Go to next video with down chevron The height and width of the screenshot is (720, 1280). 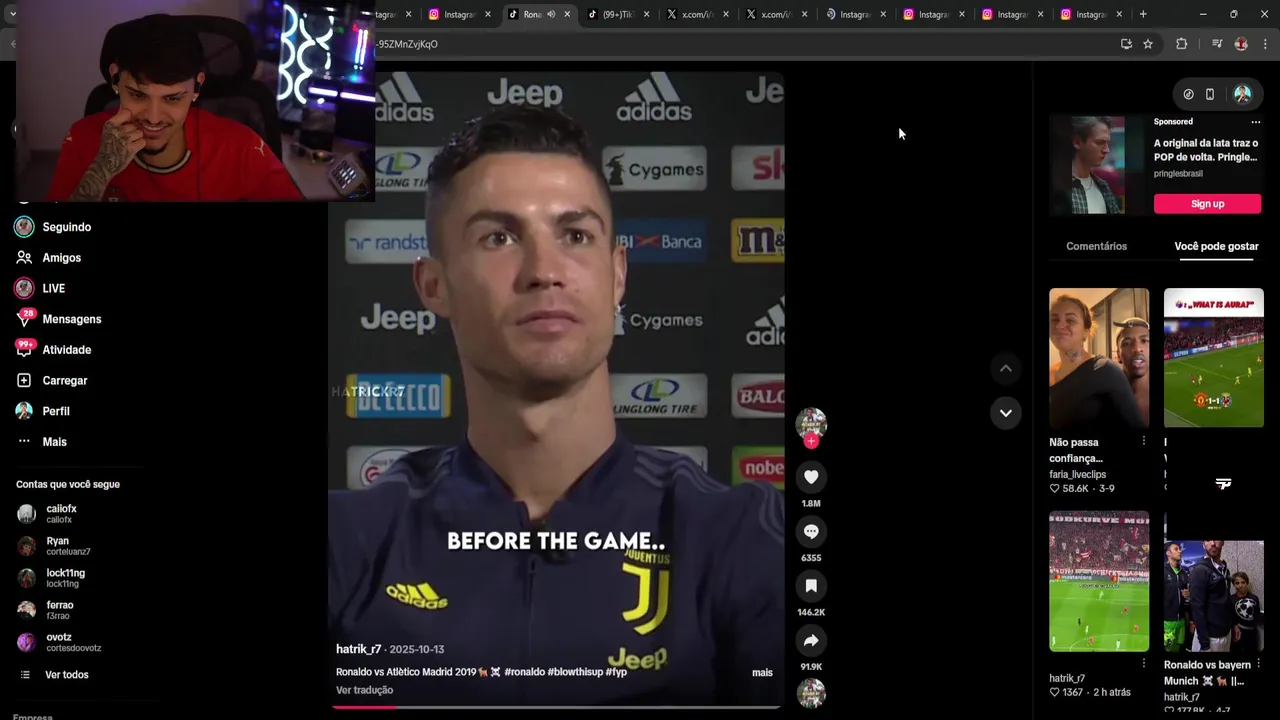click(1006, 413)
